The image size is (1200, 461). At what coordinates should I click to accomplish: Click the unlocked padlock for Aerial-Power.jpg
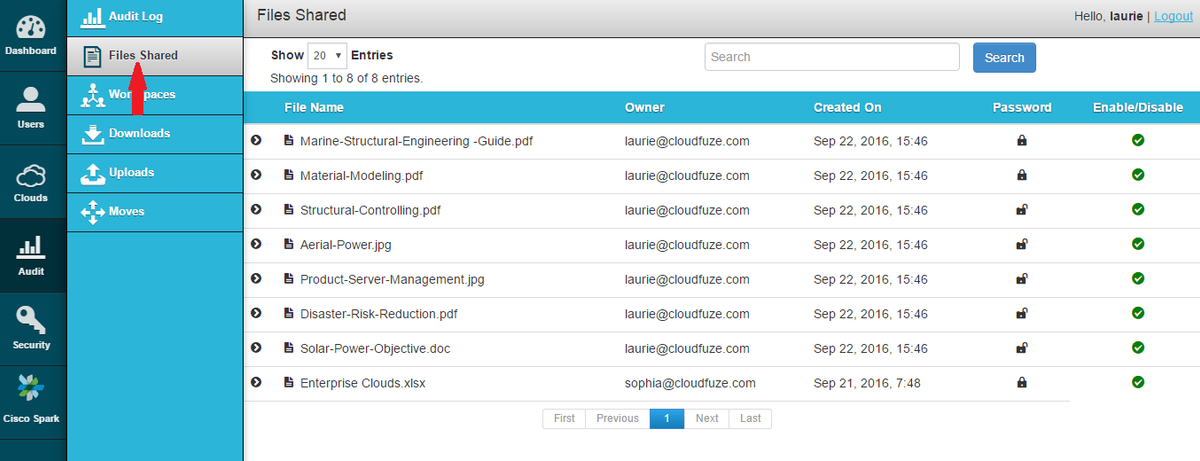click(x=1022, y=244)
